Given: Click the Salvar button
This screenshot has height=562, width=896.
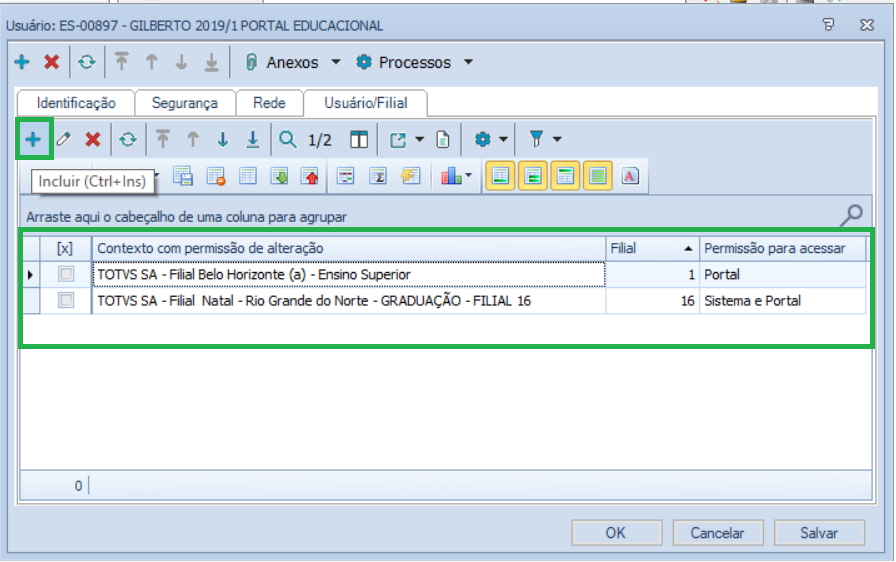Looking at the screenshot, I should tap(819, 532).
